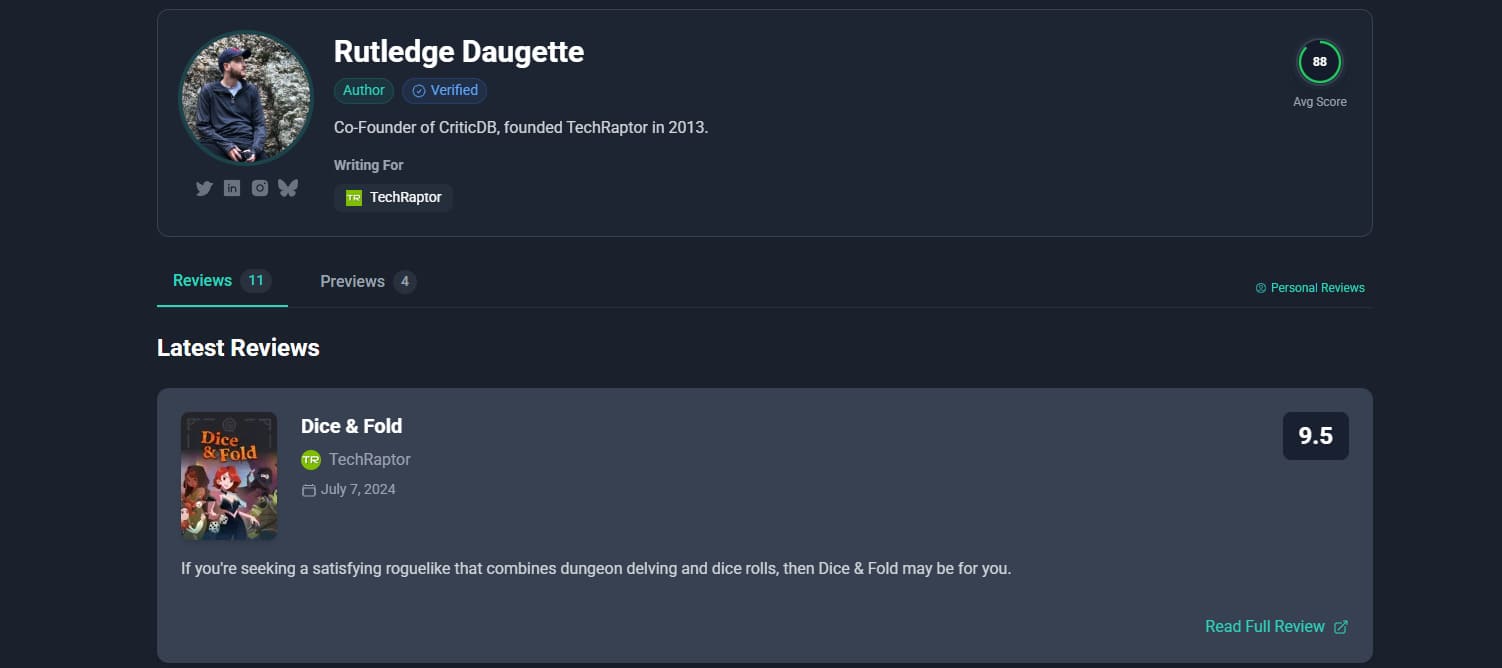The width and height of the screenshot is (1502, 668).
Task: Click the external link icon beside Read Full Review
Action: point(1341,627)
